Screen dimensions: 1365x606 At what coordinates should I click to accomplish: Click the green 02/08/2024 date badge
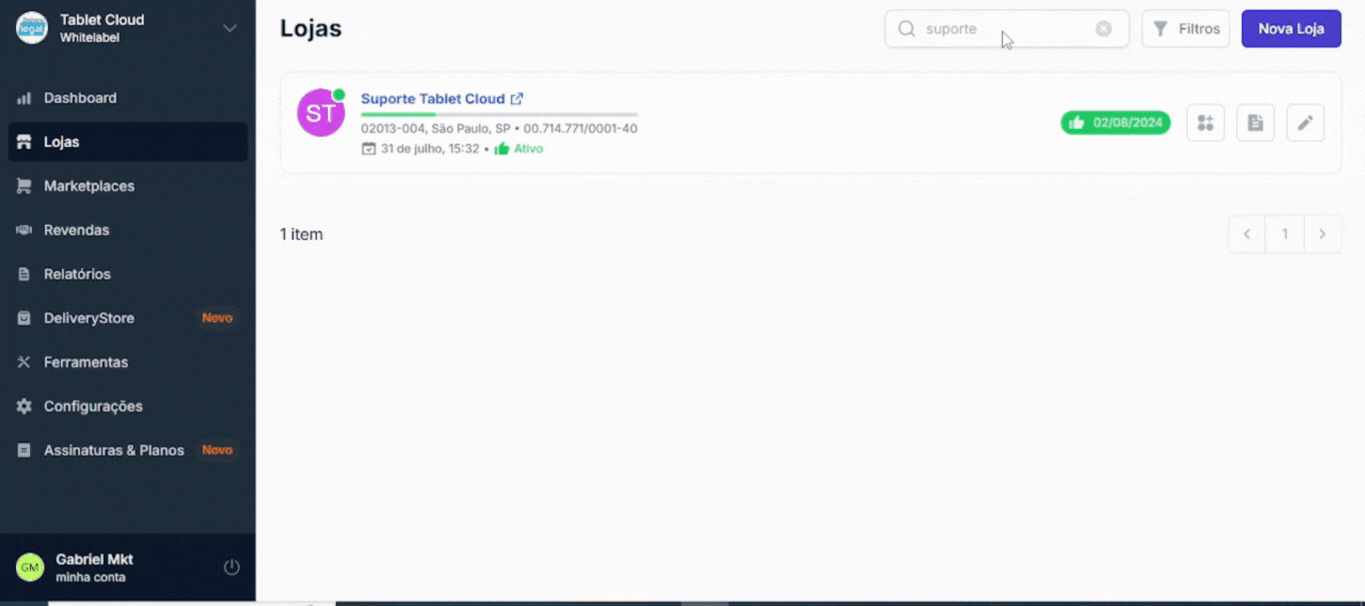pos(1115,123)
